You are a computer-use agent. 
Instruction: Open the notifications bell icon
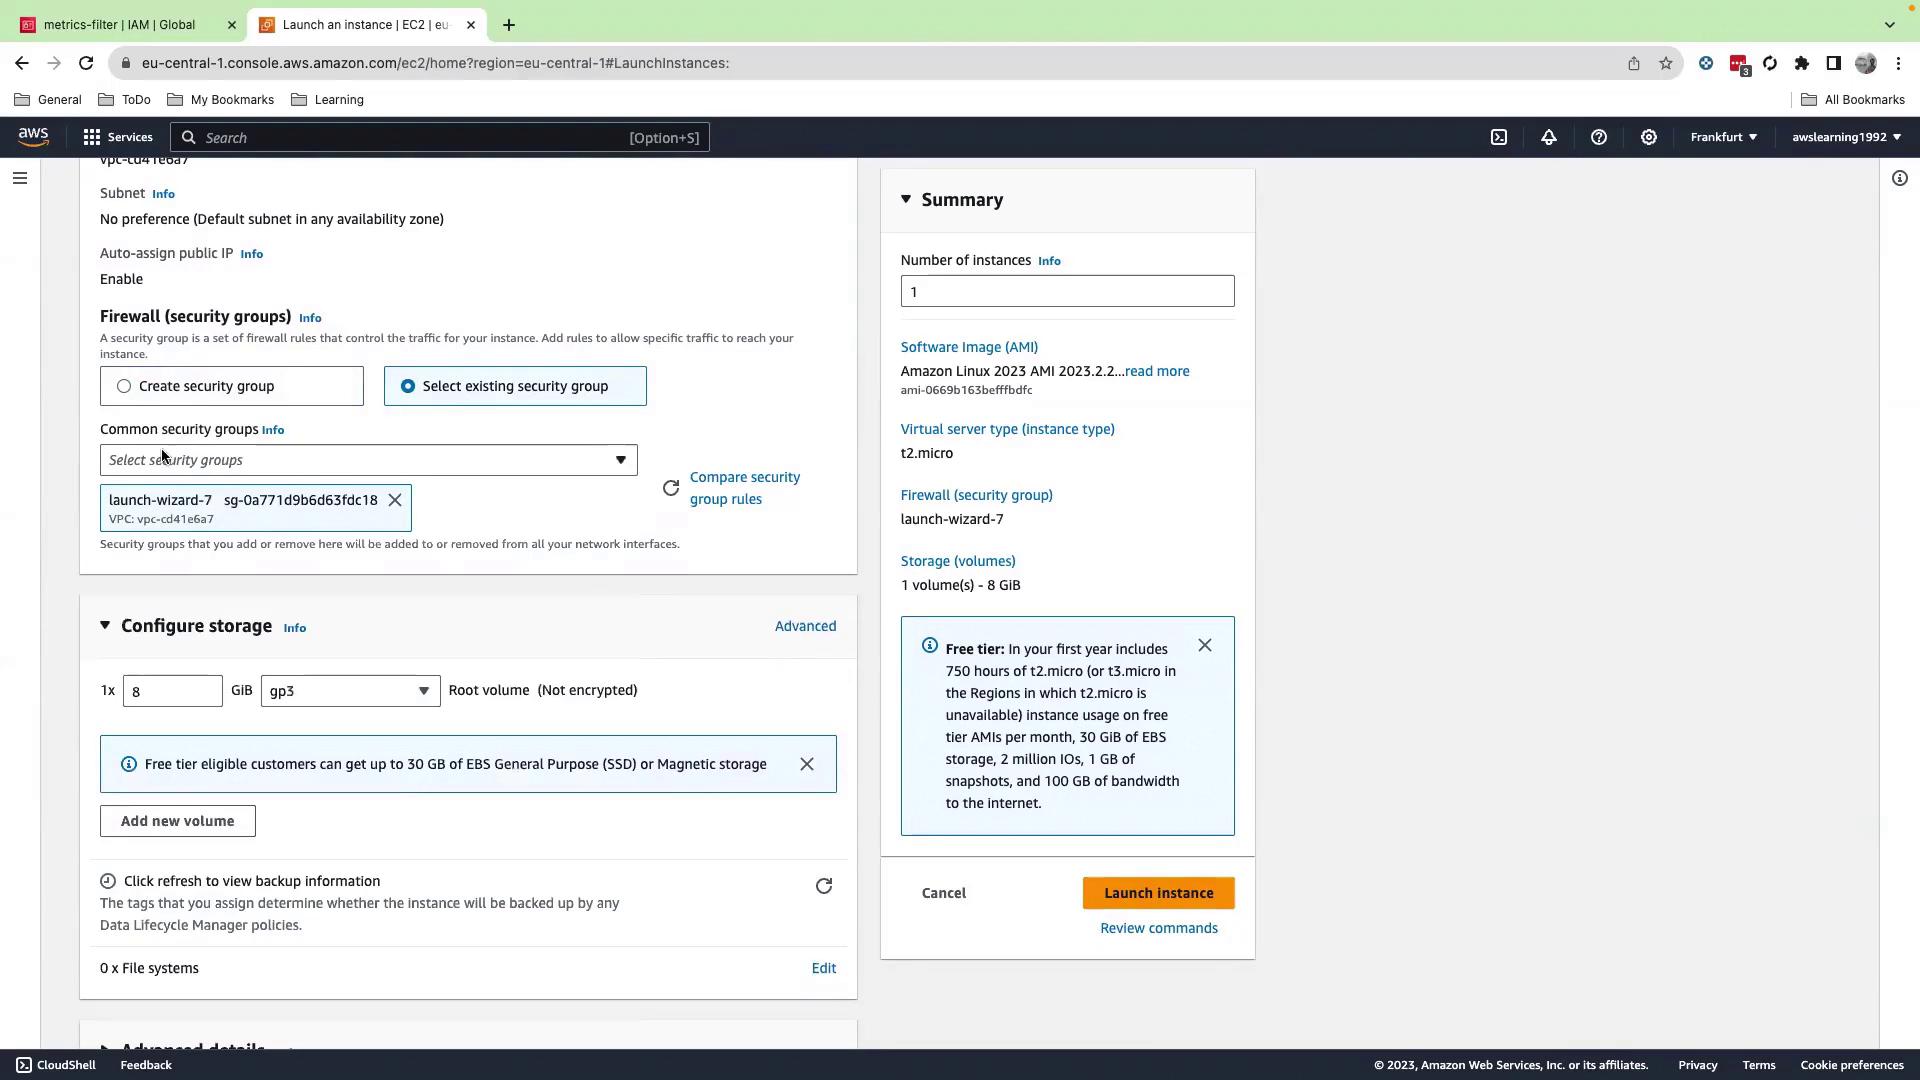tap(1548, 137)
